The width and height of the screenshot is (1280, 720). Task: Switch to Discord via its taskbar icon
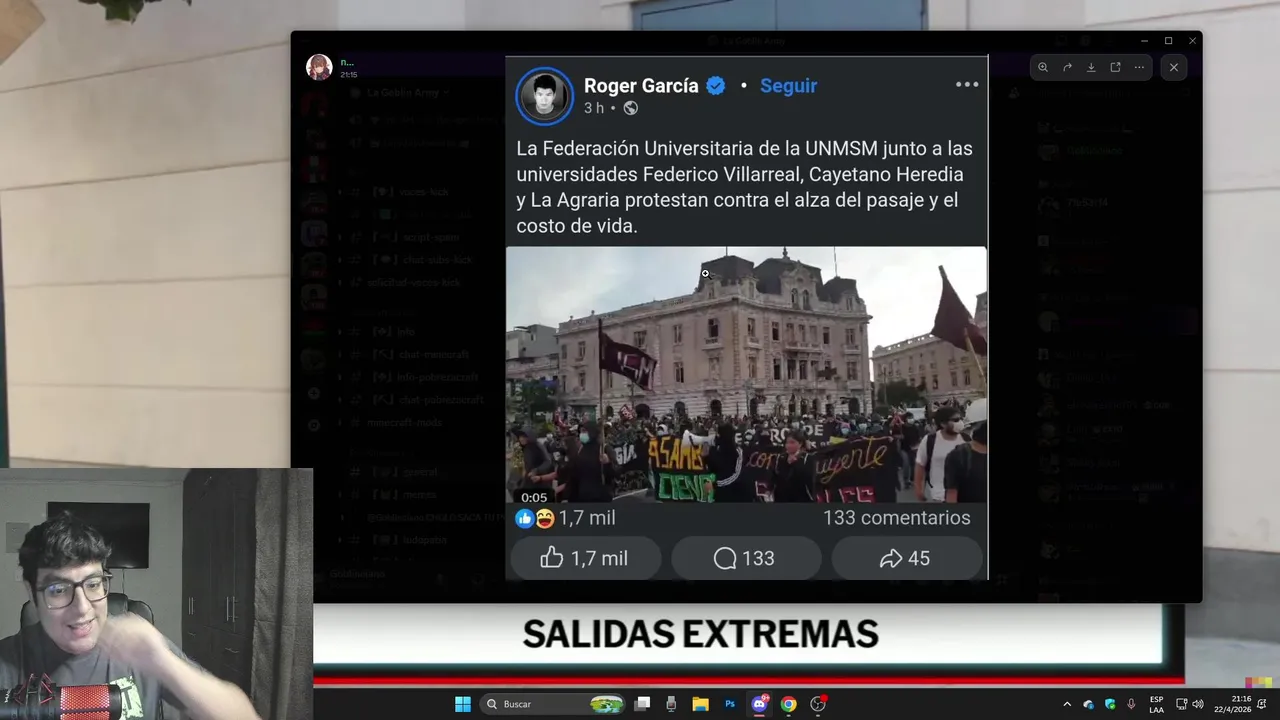(x=759, y=704)
